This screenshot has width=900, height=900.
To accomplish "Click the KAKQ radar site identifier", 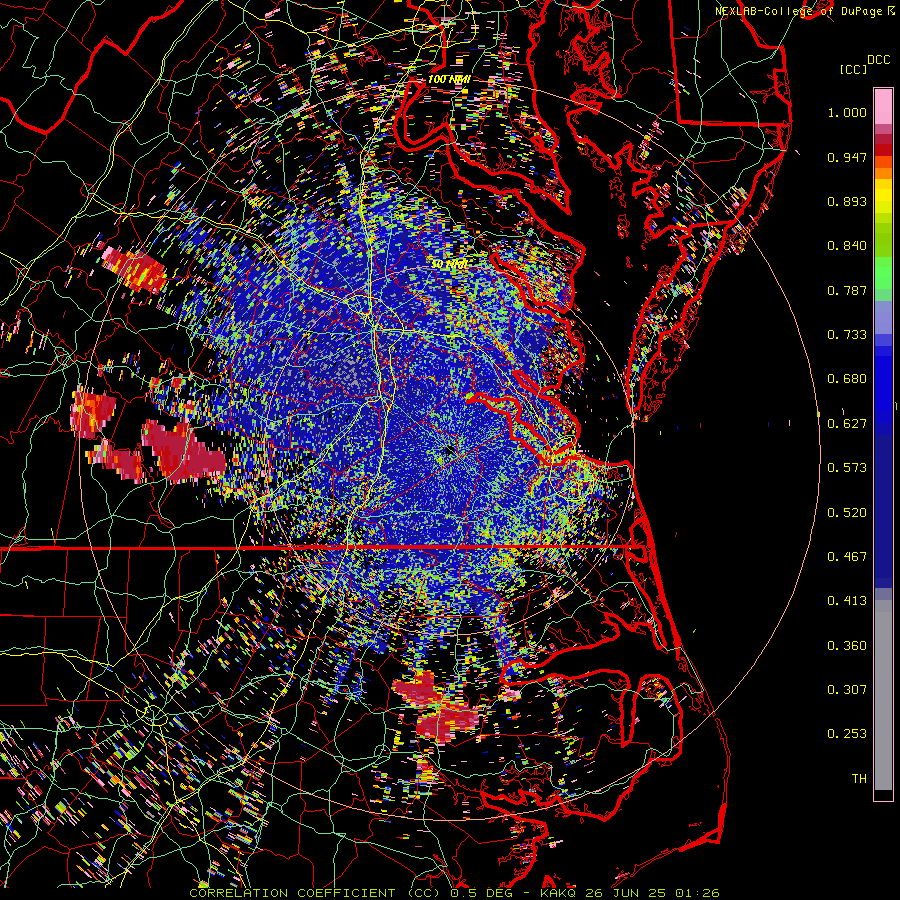I will (560, 893).
